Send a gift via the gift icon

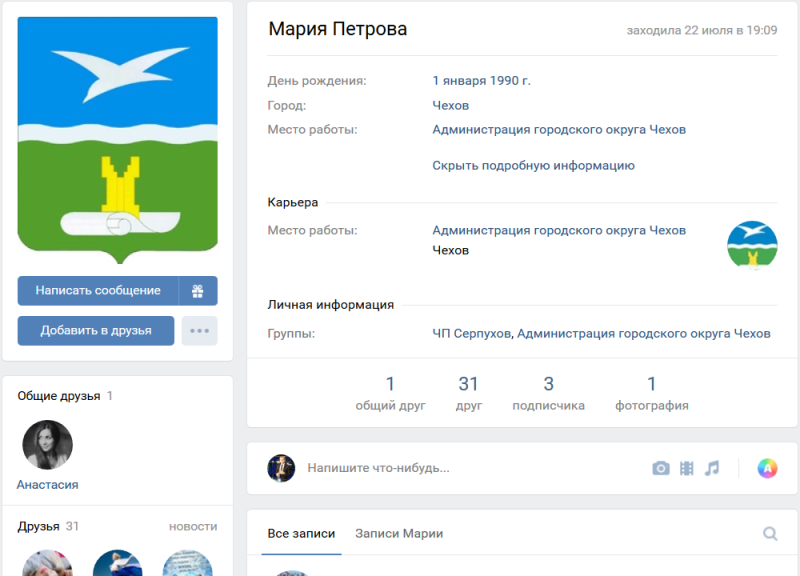(x=198, y=291)
